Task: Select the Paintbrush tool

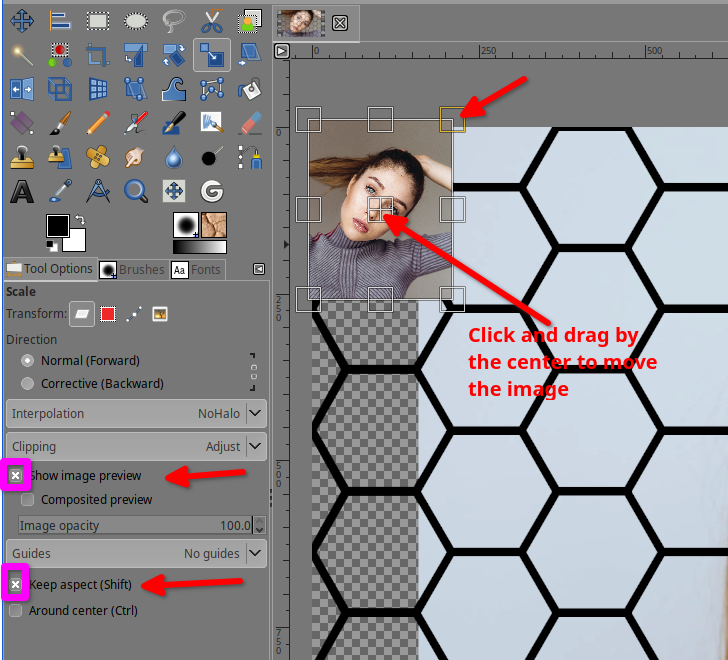Action: [x=60, y=123]
